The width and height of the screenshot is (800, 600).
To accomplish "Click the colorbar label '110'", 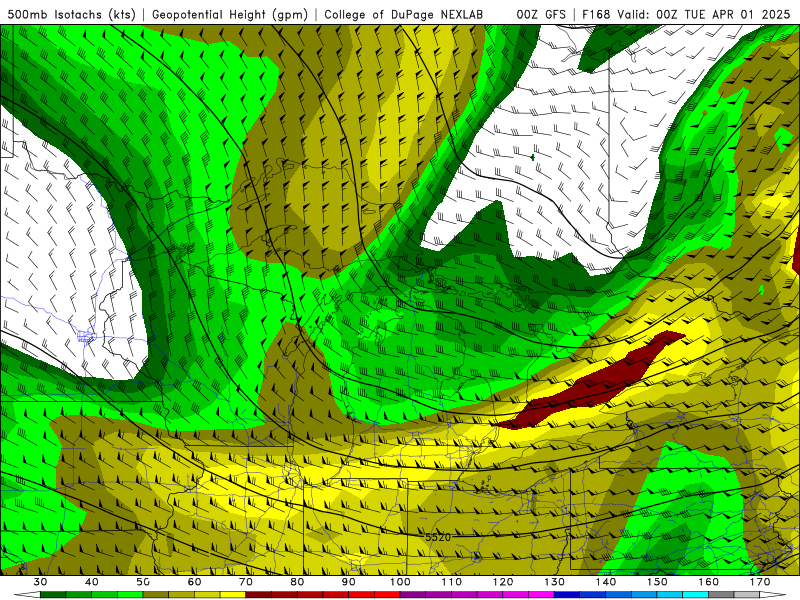I will [x=452, y=582].
